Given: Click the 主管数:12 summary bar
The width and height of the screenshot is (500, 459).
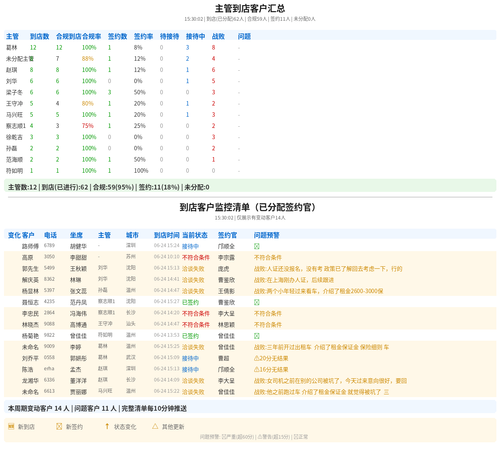Looking at the screenshot, I should pos(250,187).
